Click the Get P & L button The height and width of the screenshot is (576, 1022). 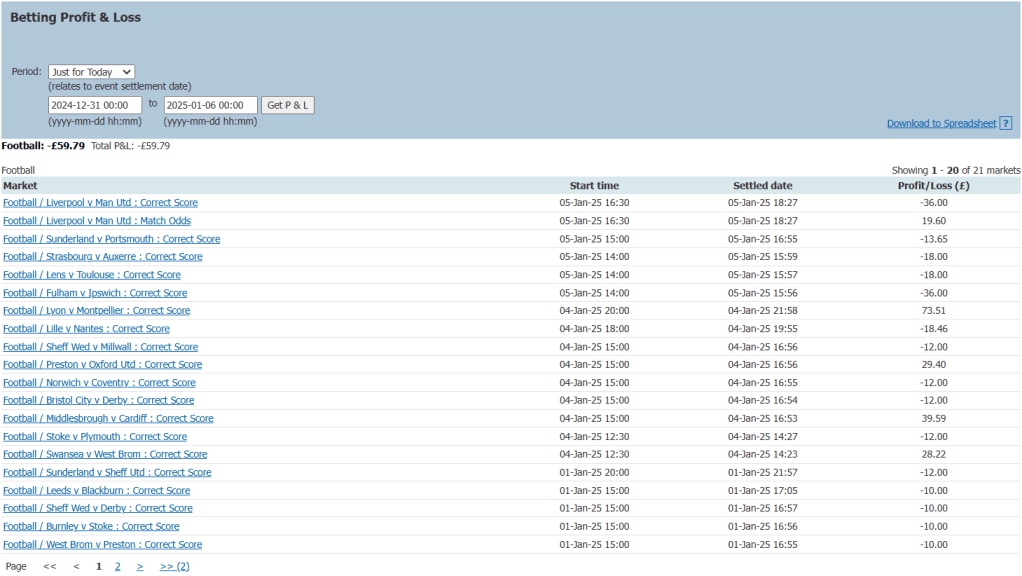(288, 105)
